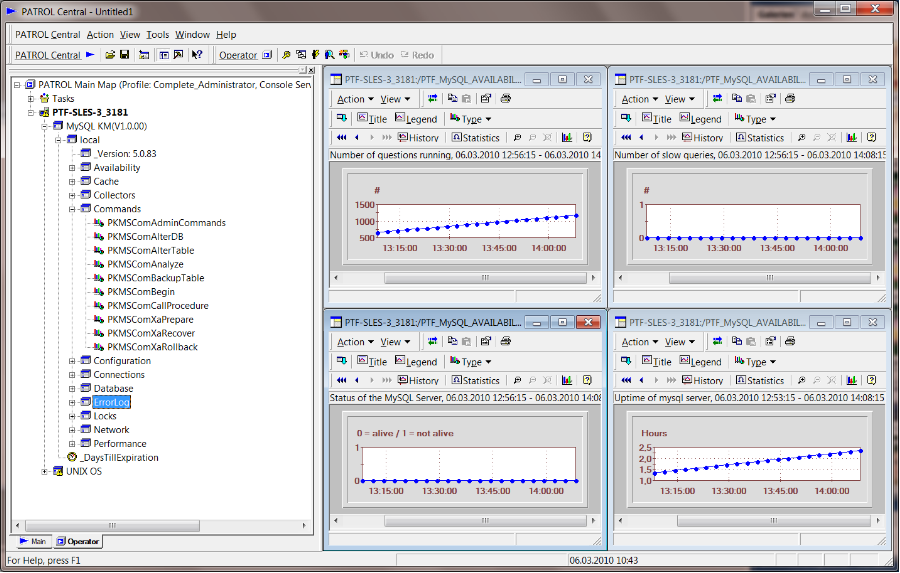Click the bar chart icon in questions running window
Image resolution: width=900 pixels, height=573 pixels.
567,137
